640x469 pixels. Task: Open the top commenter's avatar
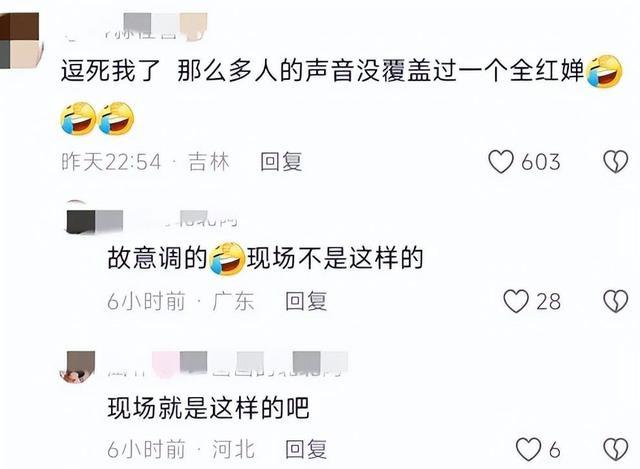pos(20,41)
